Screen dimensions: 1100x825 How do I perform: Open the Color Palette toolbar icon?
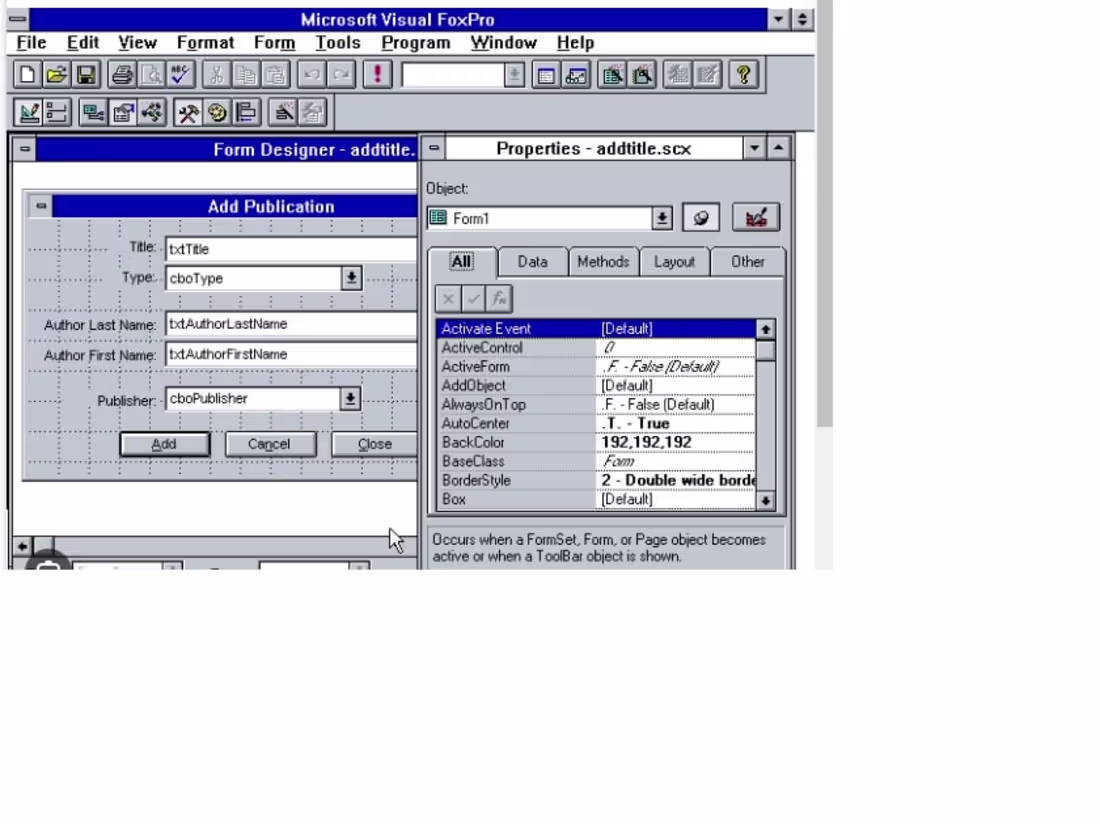[217, 112]
